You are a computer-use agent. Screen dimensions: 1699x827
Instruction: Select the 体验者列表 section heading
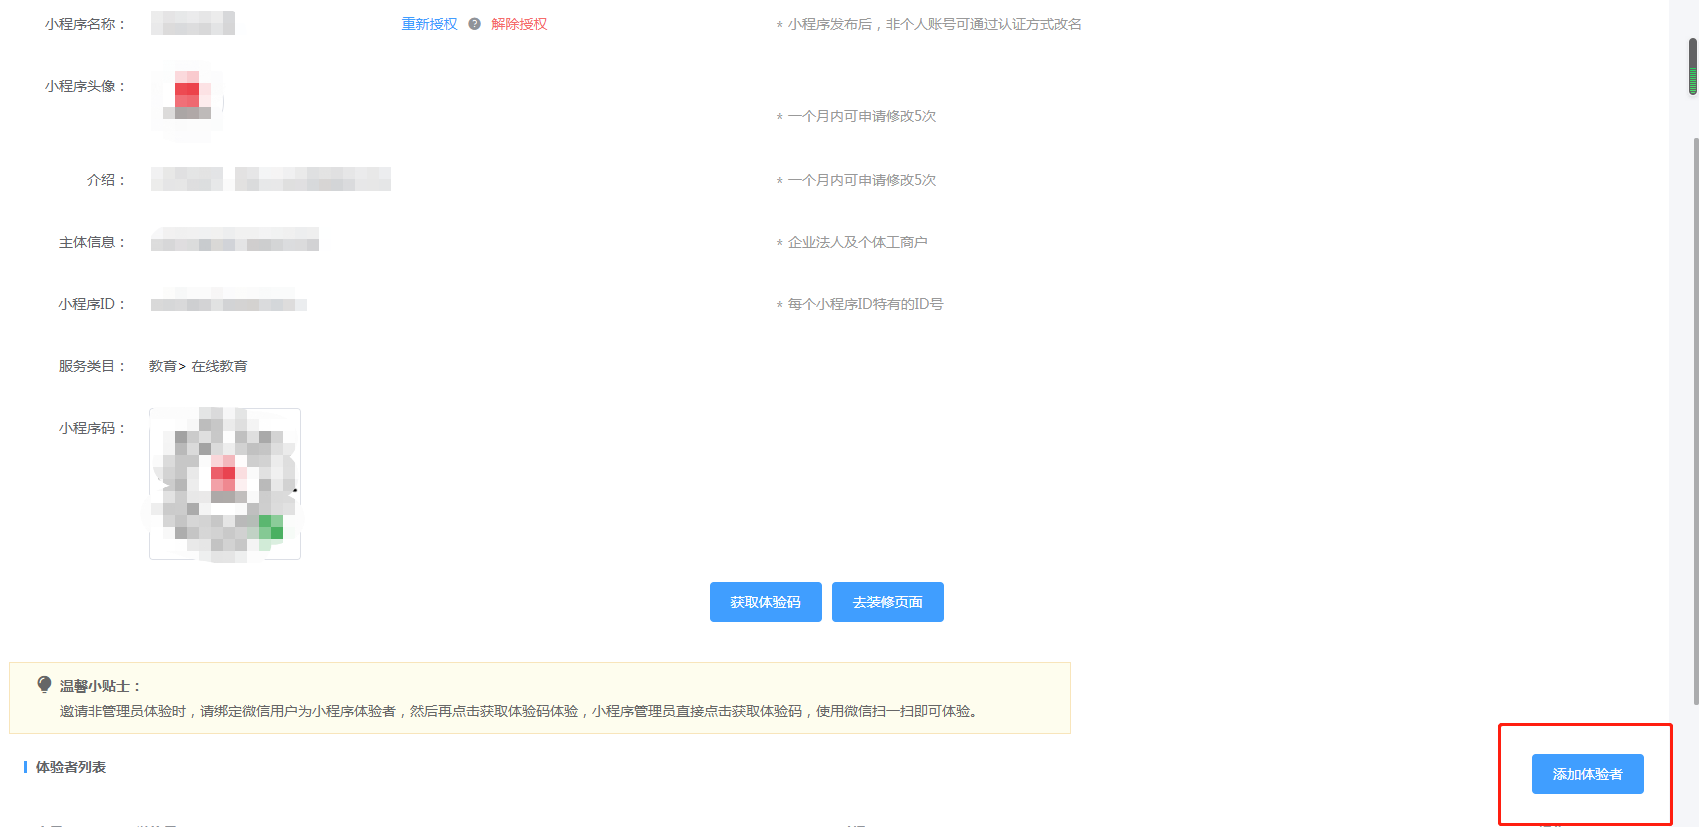[71, 767]
